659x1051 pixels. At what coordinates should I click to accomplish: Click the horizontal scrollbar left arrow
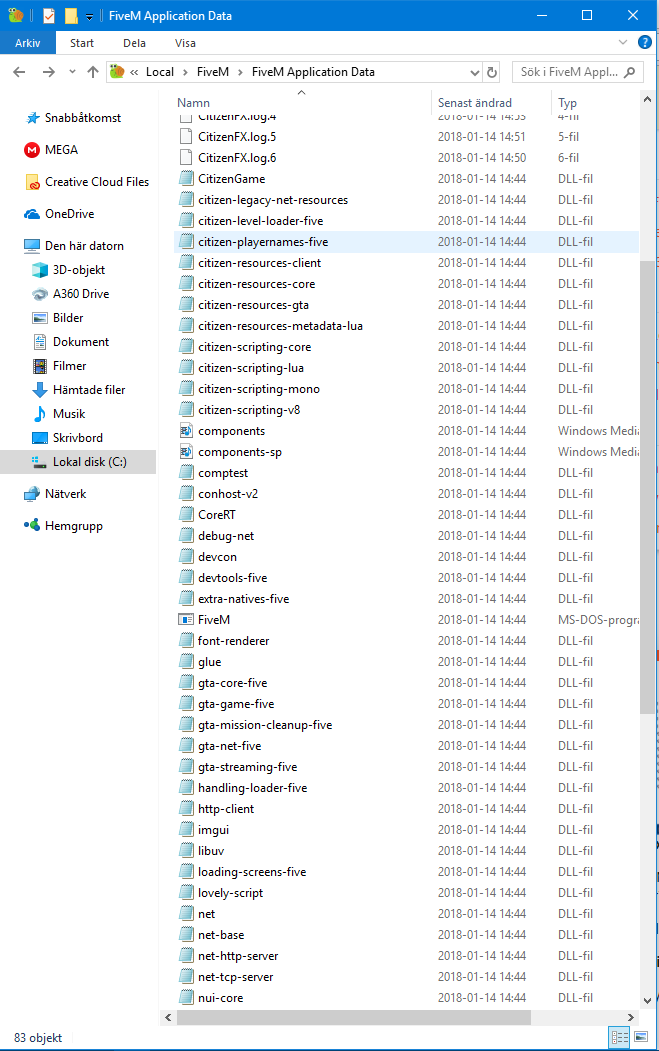tap(168, 1017)
